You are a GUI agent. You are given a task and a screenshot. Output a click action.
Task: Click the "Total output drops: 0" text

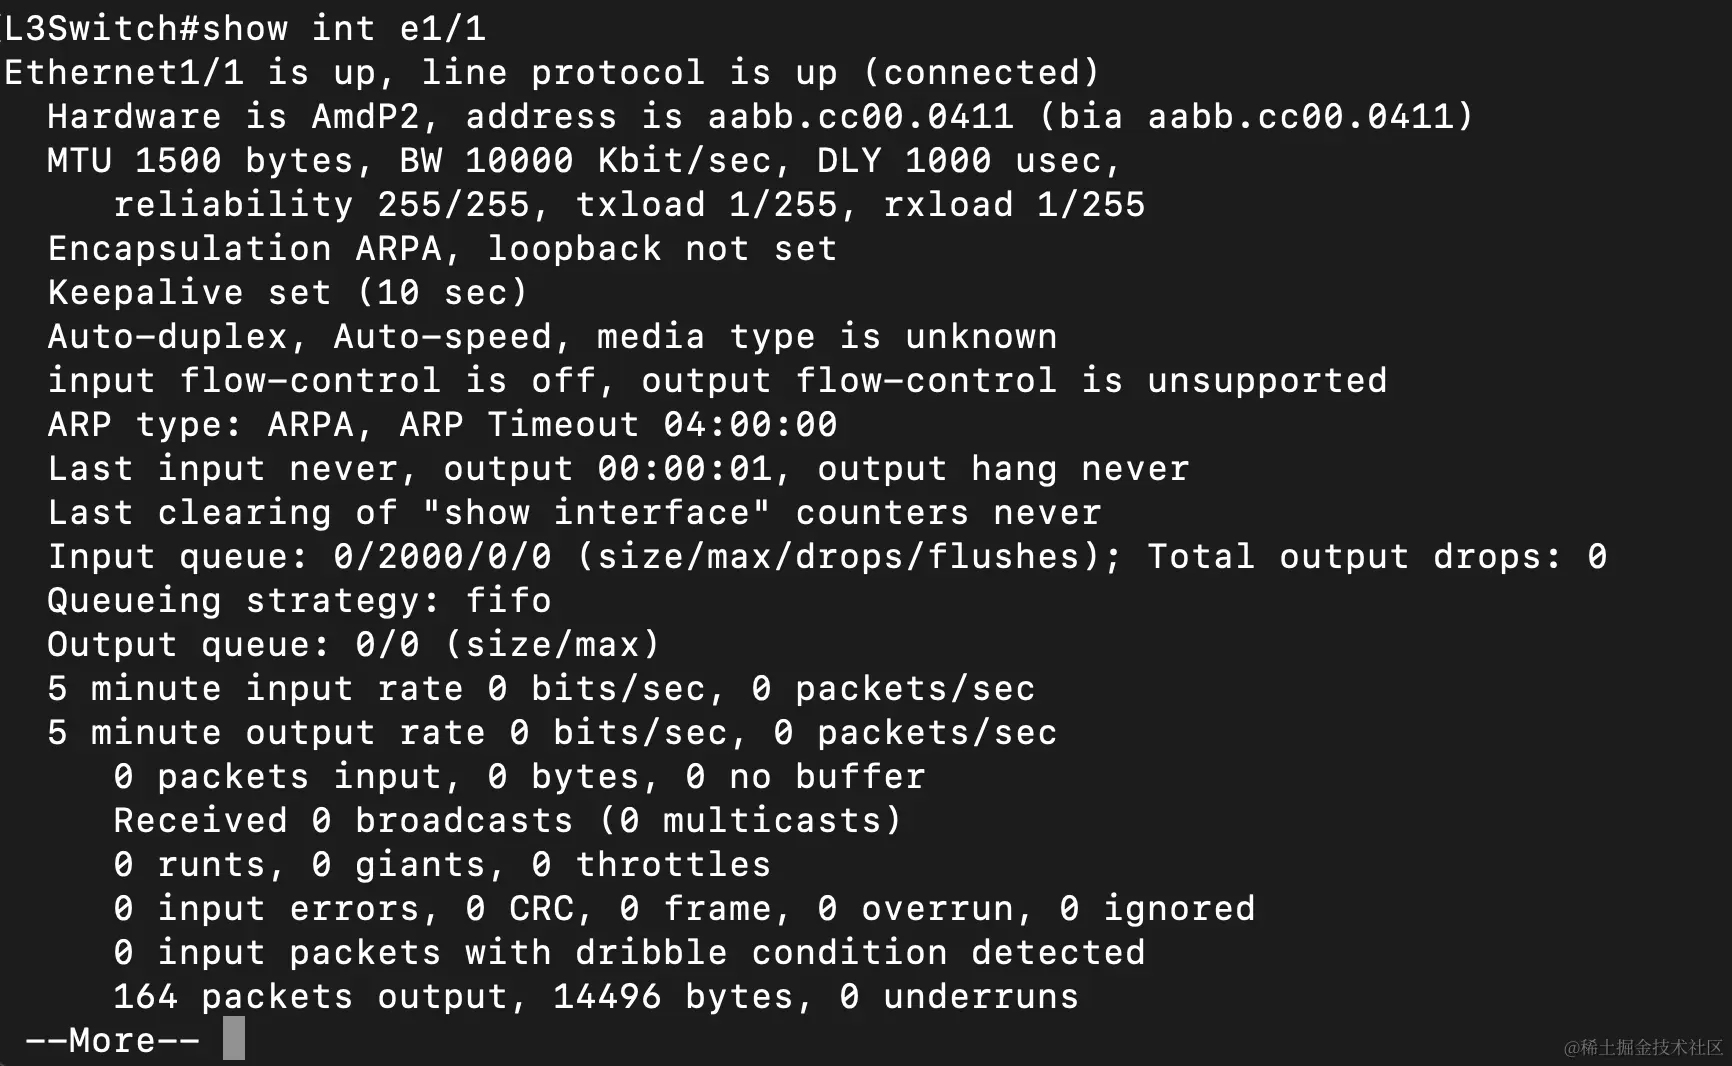click(1376, 557)
